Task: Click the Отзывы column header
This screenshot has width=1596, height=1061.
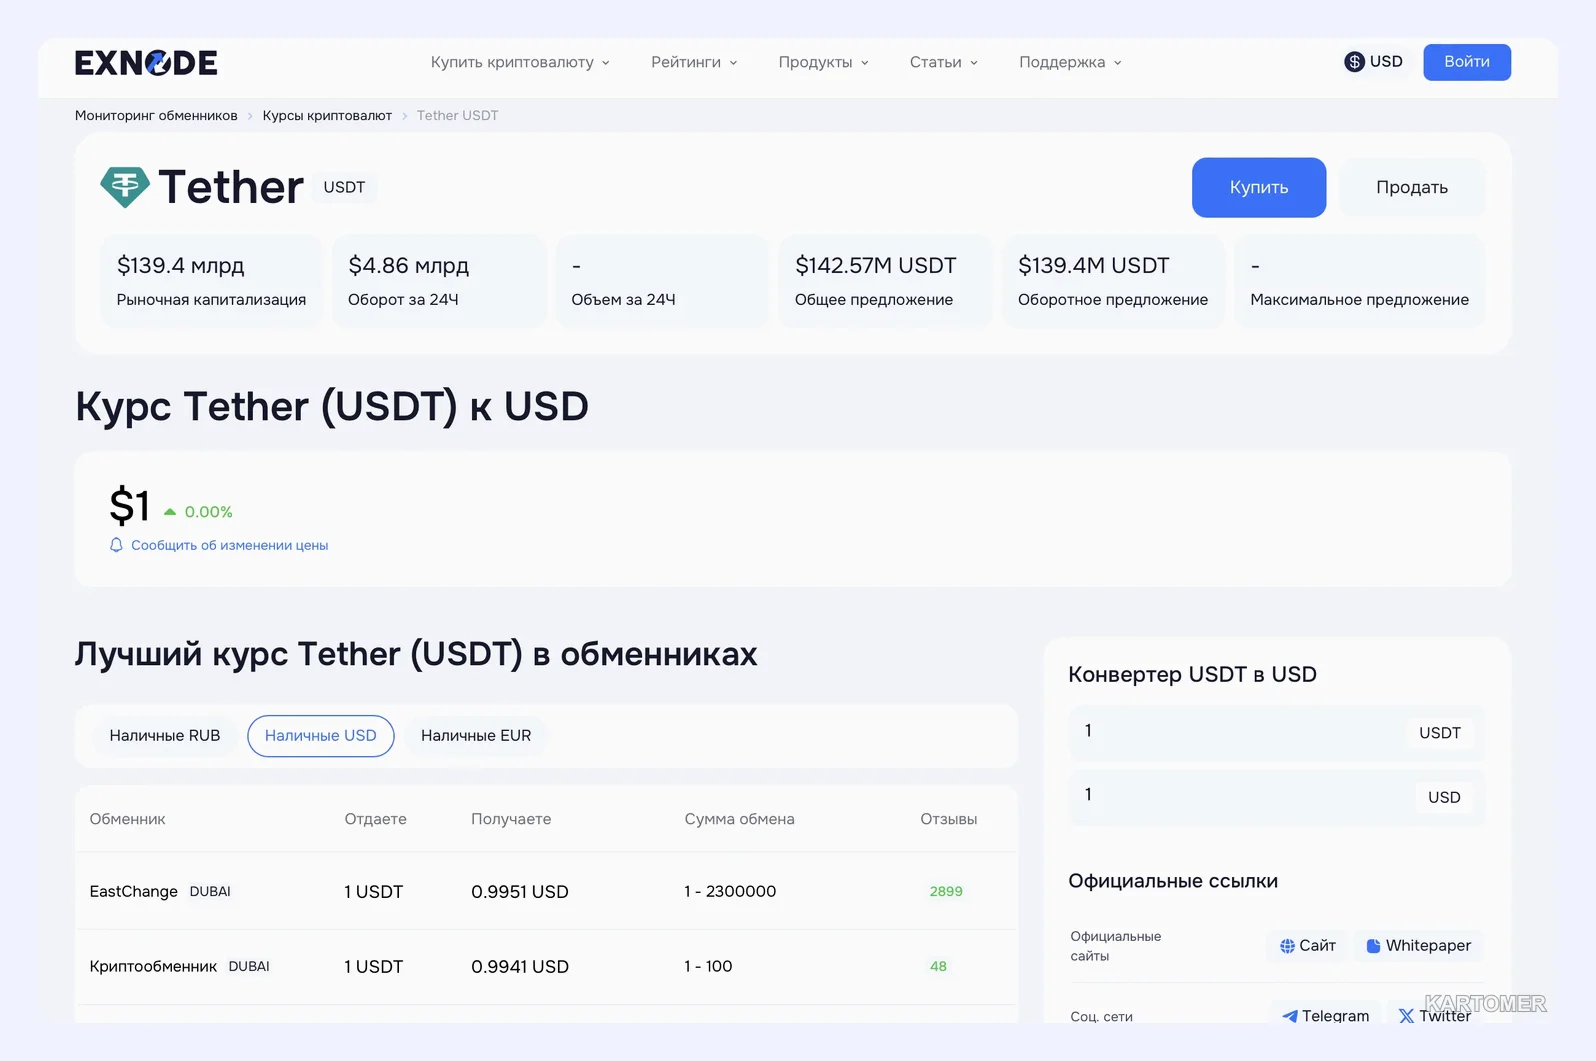Action: point(949,819)
